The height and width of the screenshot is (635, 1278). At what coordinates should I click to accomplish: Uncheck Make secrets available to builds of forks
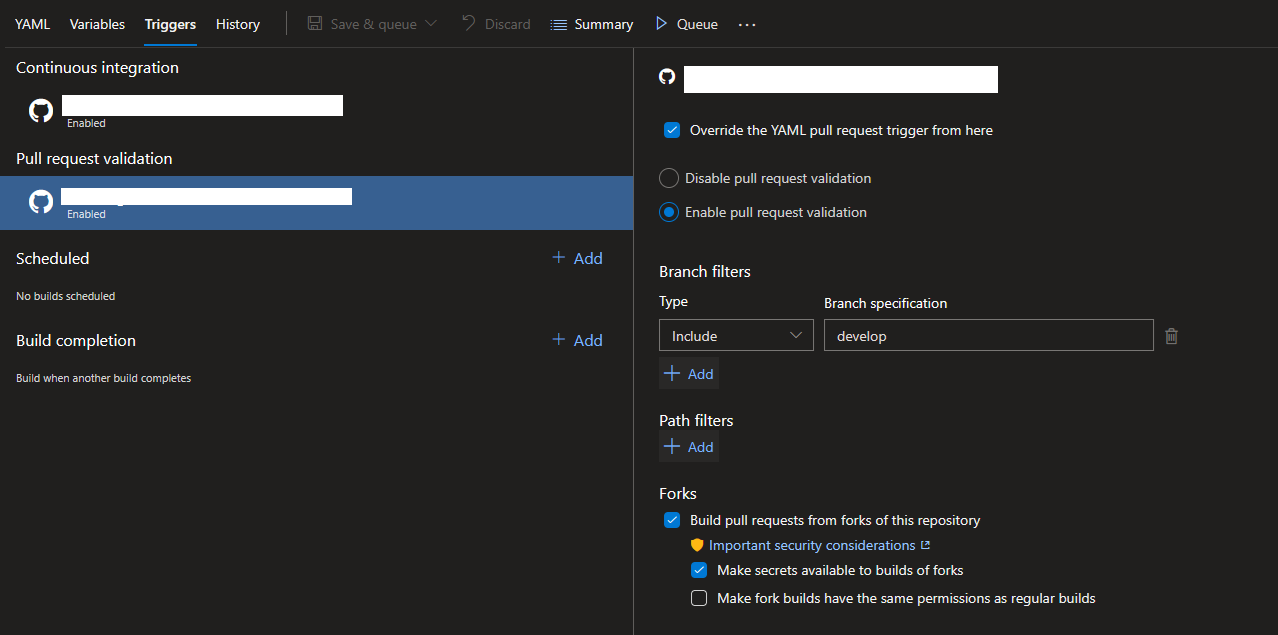(x=699, y=570)
